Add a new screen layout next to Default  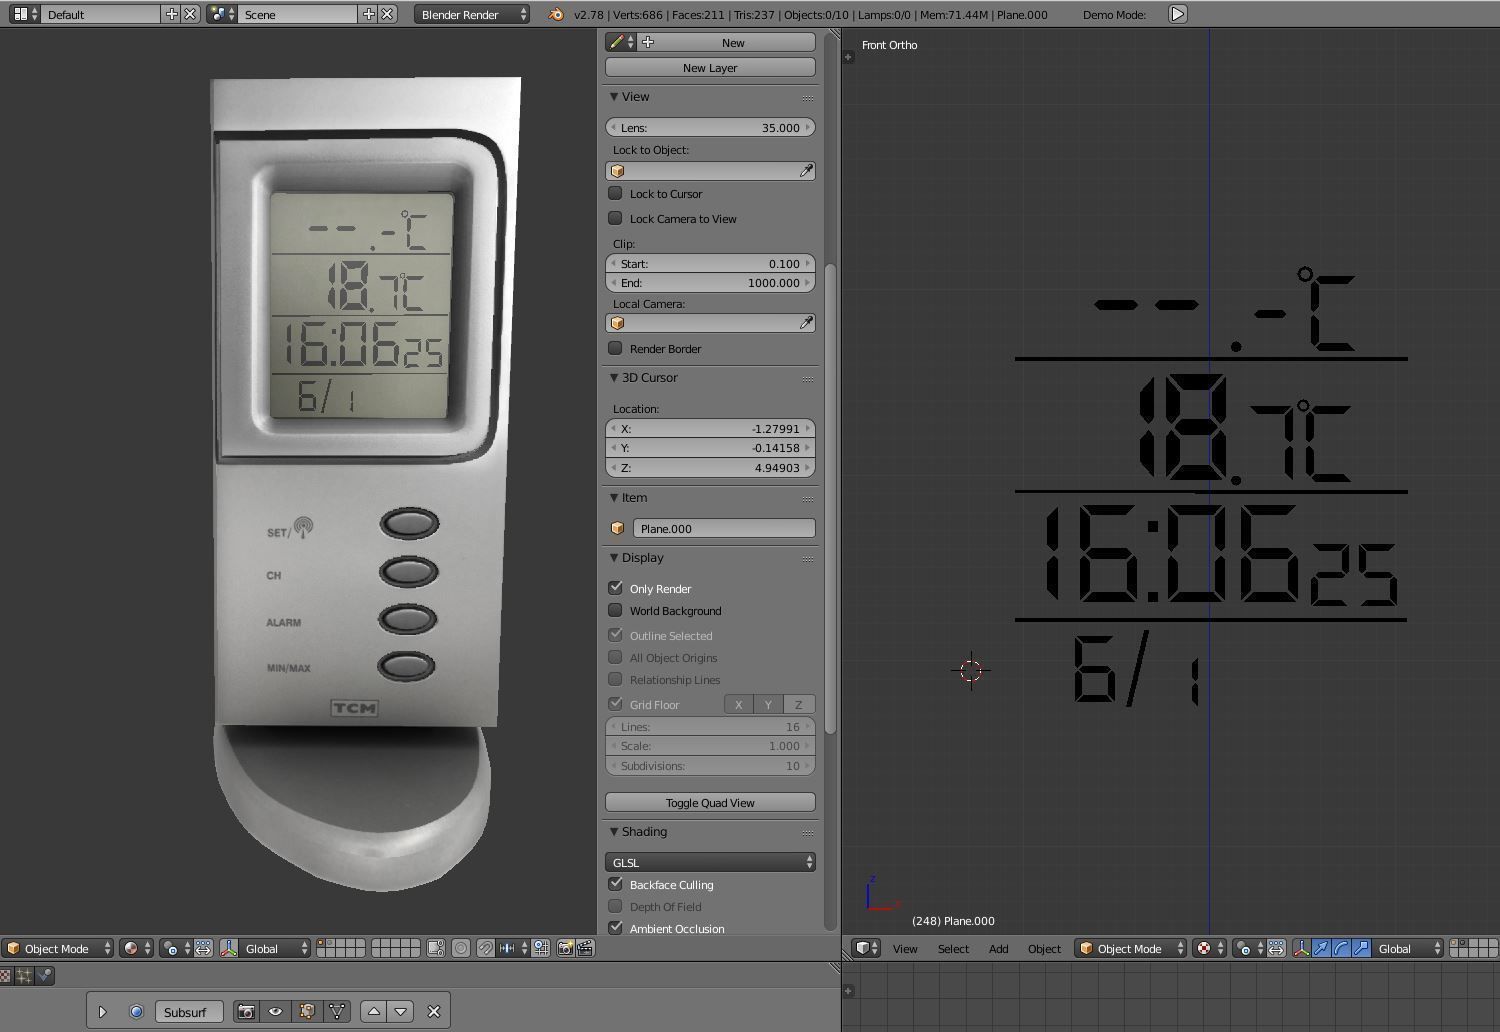coord(171,14)
